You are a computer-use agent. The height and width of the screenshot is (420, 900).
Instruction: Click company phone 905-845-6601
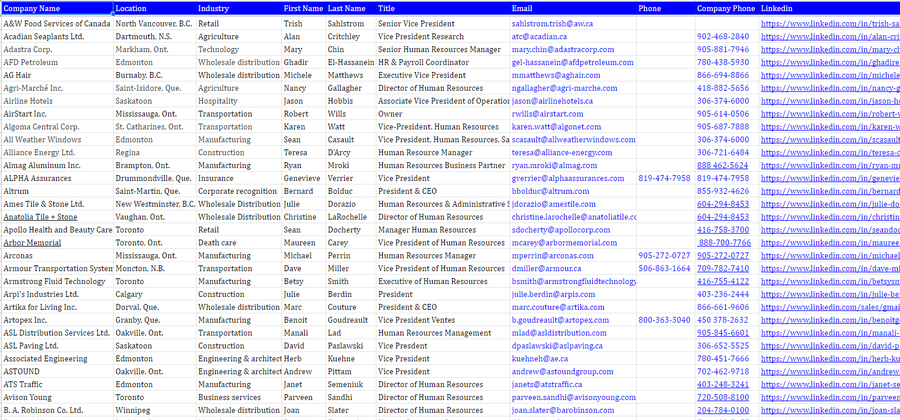tap(723, 333)
